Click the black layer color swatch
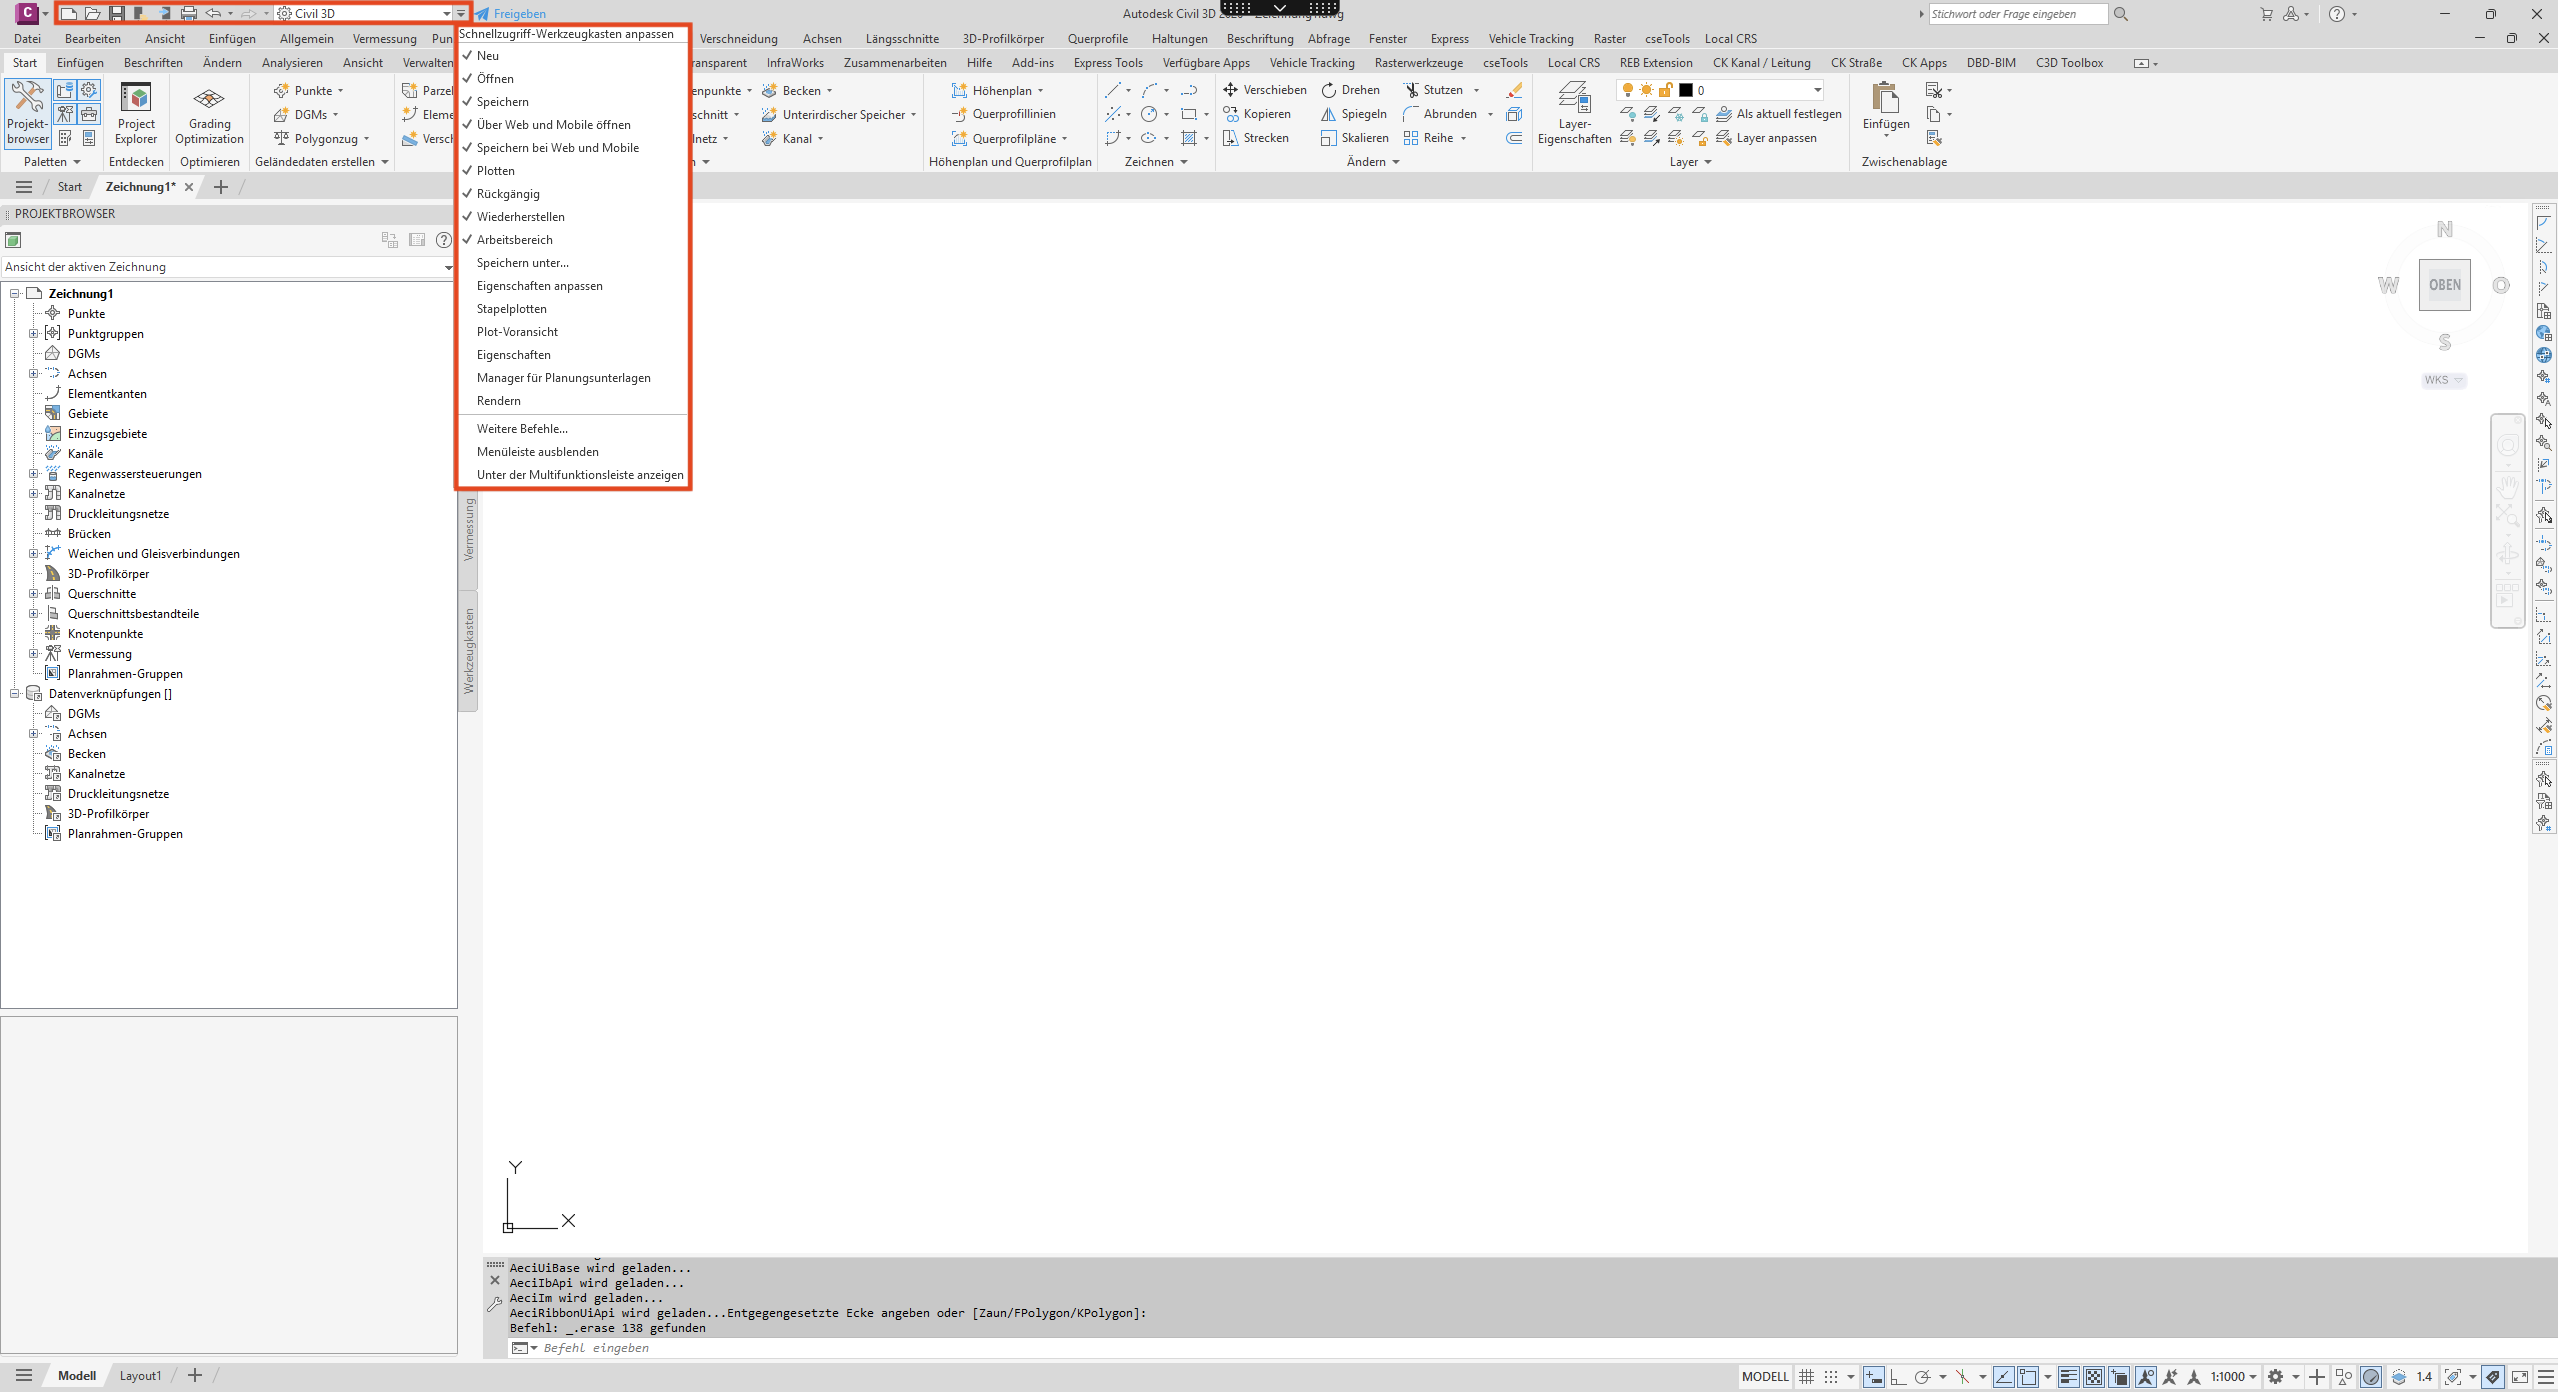Viewport: 2558px width, 1392px height. coord(1686,90)
